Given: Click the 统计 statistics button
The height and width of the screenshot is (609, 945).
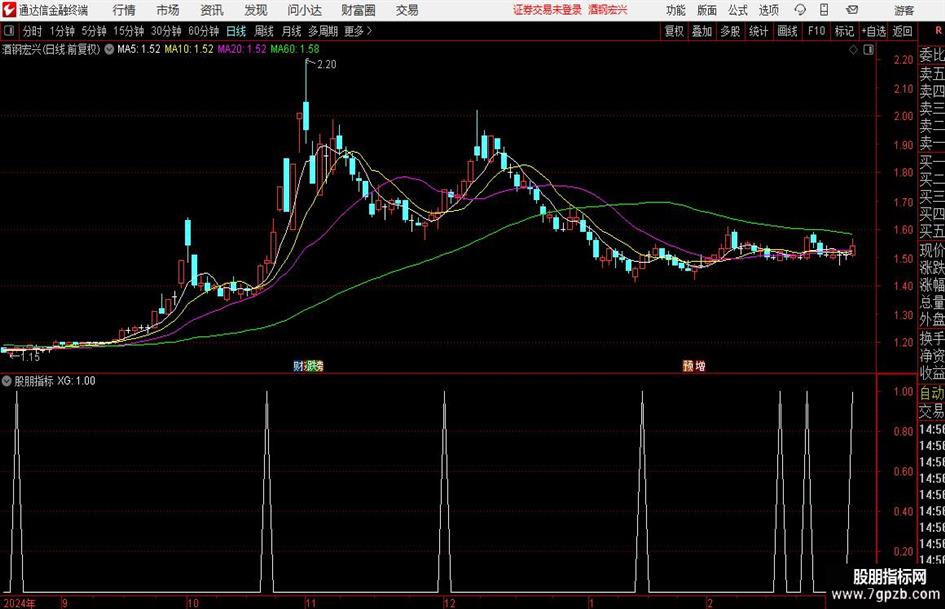Looking at the screenshot, I should click(758, 31).
